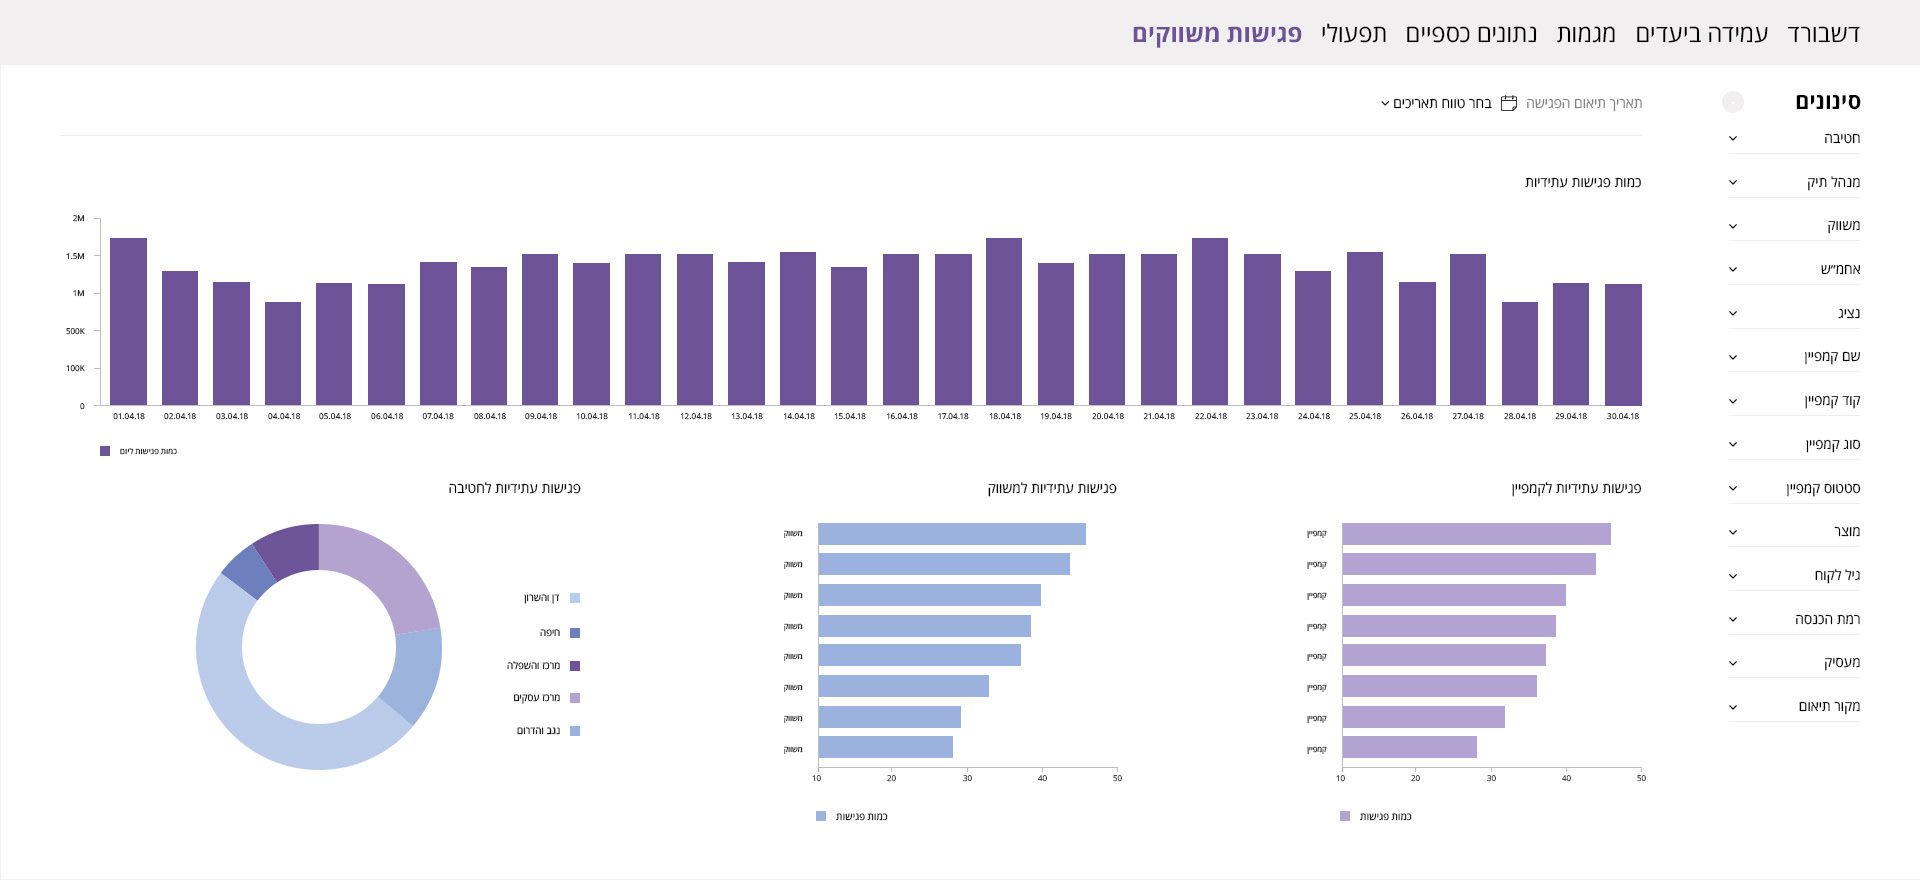
Task: Switch to the דשבורד tab
Action: point(1823,34)
